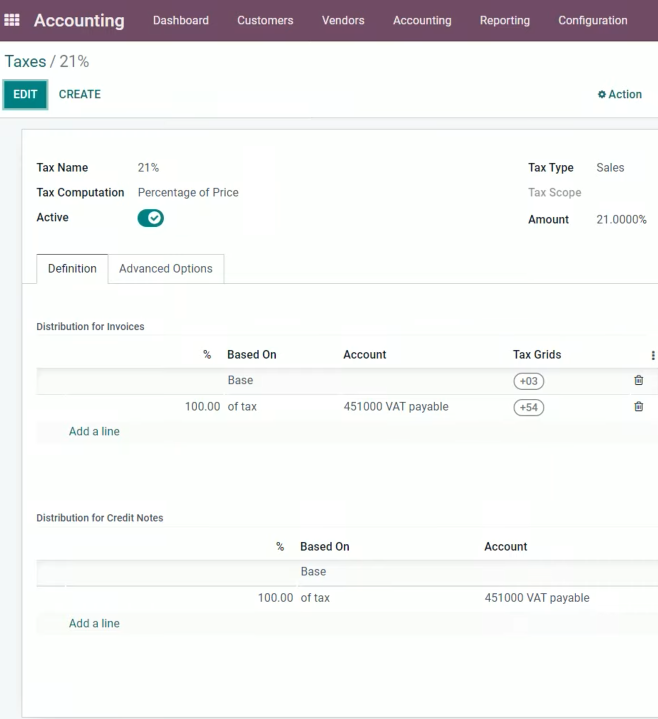Open the Vendors menu

pos(343,20)
